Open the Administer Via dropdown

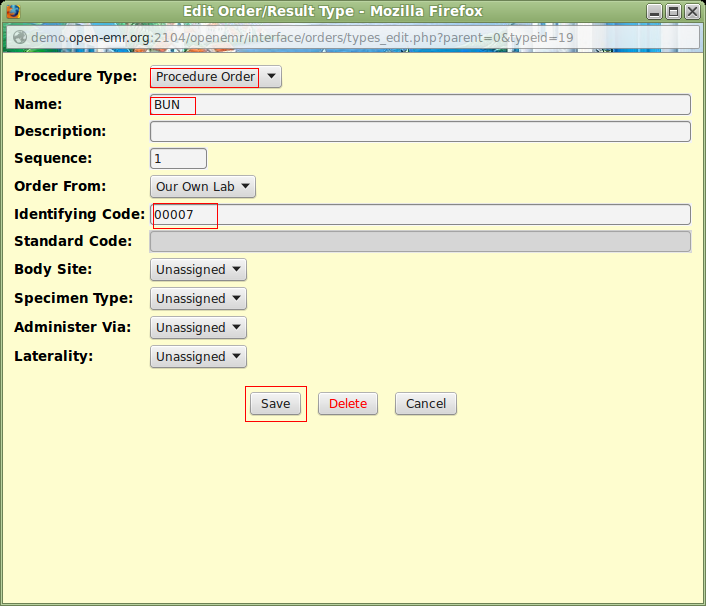click(198, 328)
